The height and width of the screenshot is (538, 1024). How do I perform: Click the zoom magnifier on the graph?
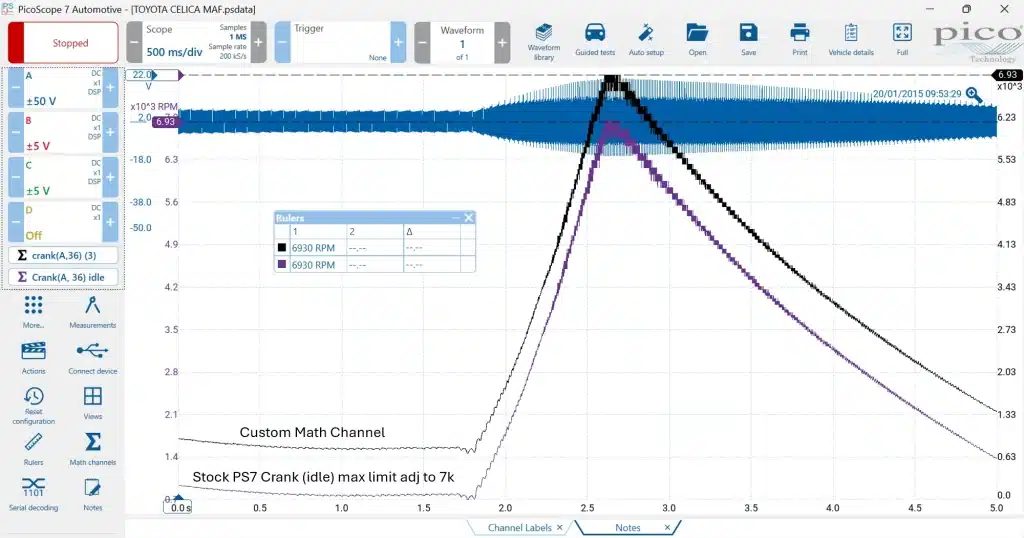[974, 95]
